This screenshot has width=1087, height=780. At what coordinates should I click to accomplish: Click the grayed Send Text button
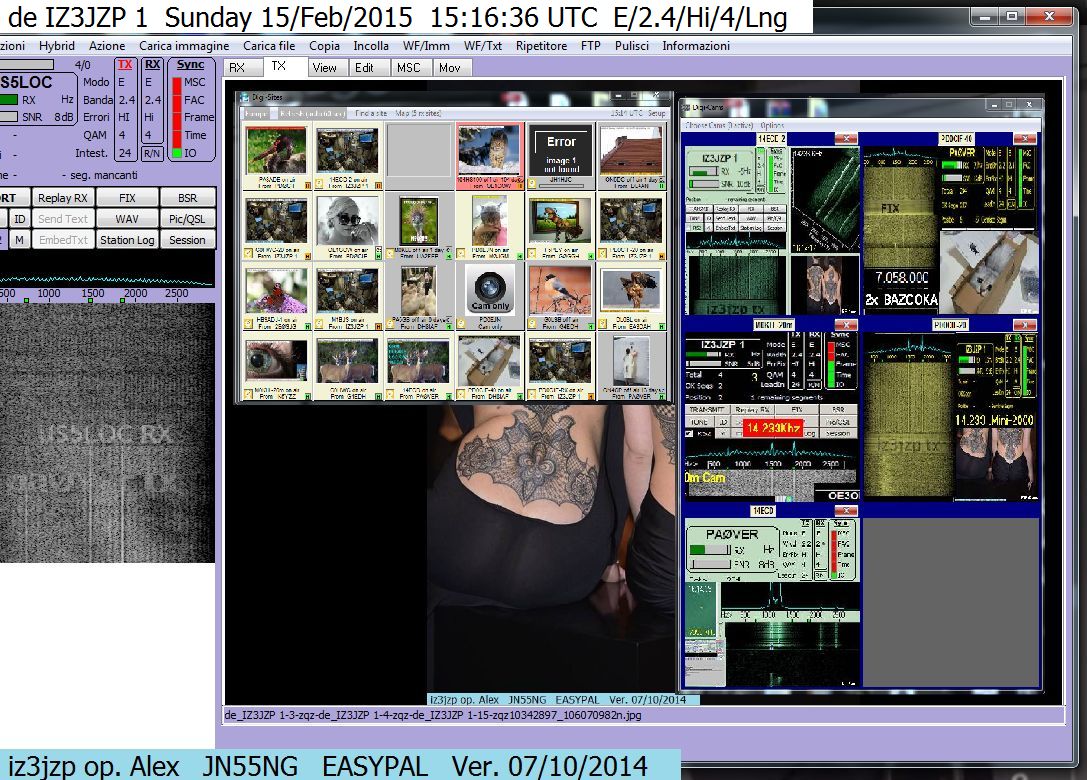tap(62, 218)
